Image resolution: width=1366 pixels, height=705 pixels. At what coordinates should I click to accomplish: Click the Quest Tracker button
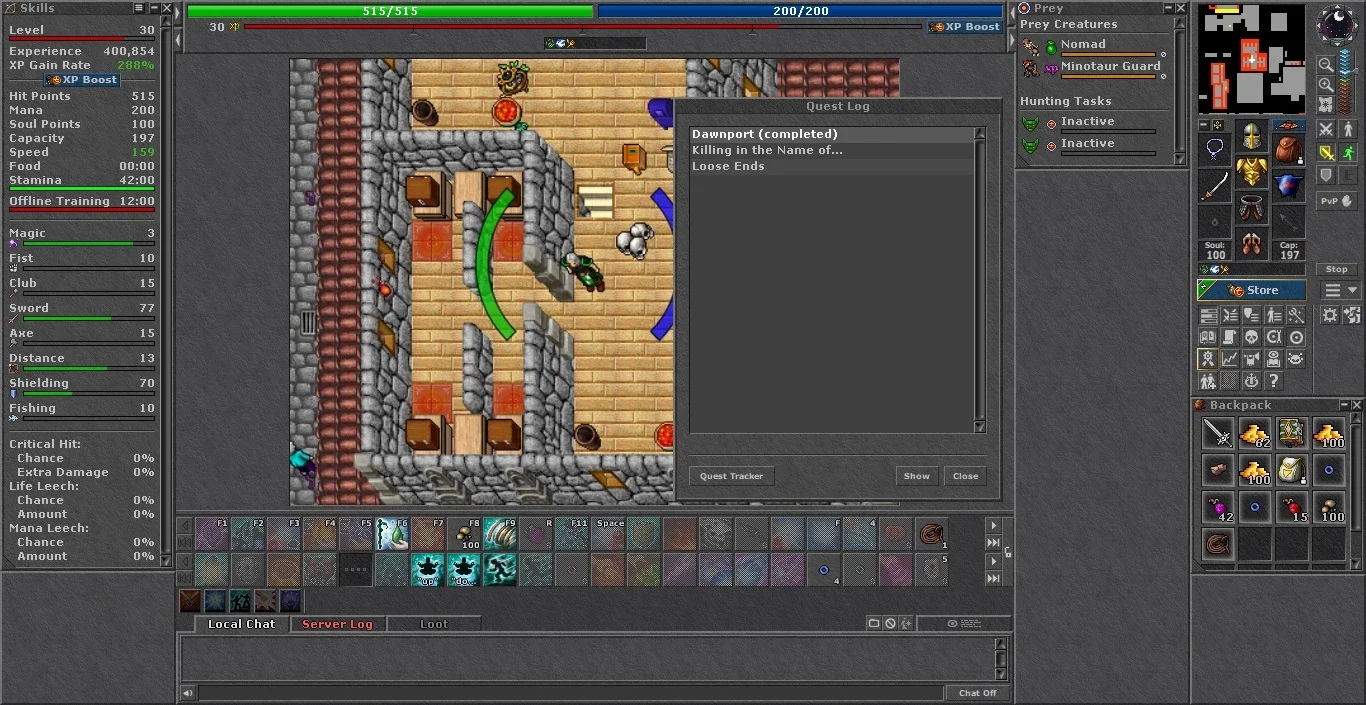coord(731,476)
